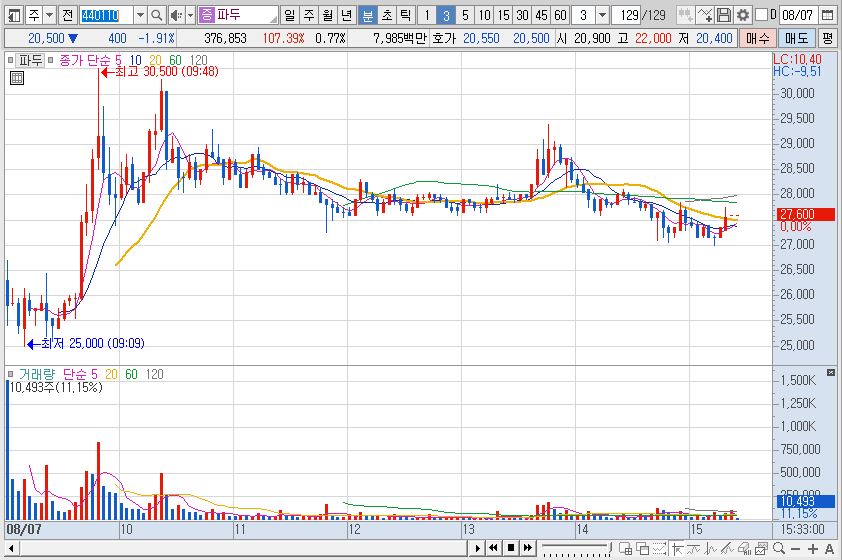Click the zoom magnifier icon in bottom toolbar
This screenshot has width=842, height=560.
click(779, 548)
